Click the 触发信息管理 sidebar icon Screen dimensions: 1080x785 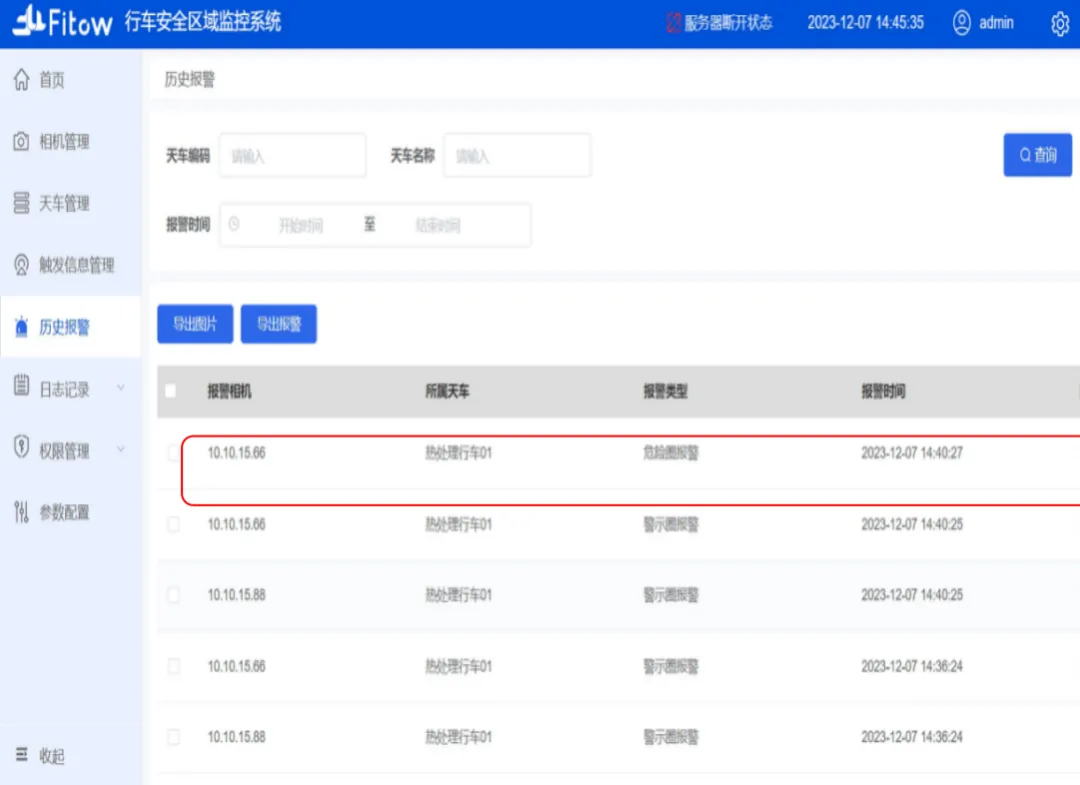(x=21, y=265)
